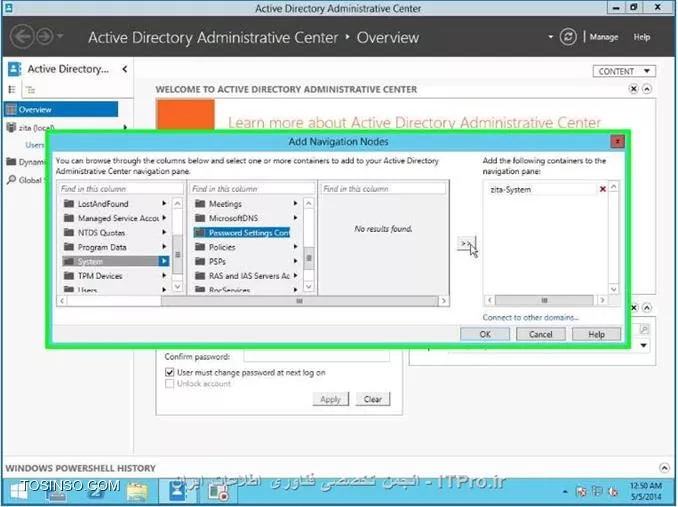
Task: Collapse the Welcome section chevron
Action: click(x=647, y=89)
